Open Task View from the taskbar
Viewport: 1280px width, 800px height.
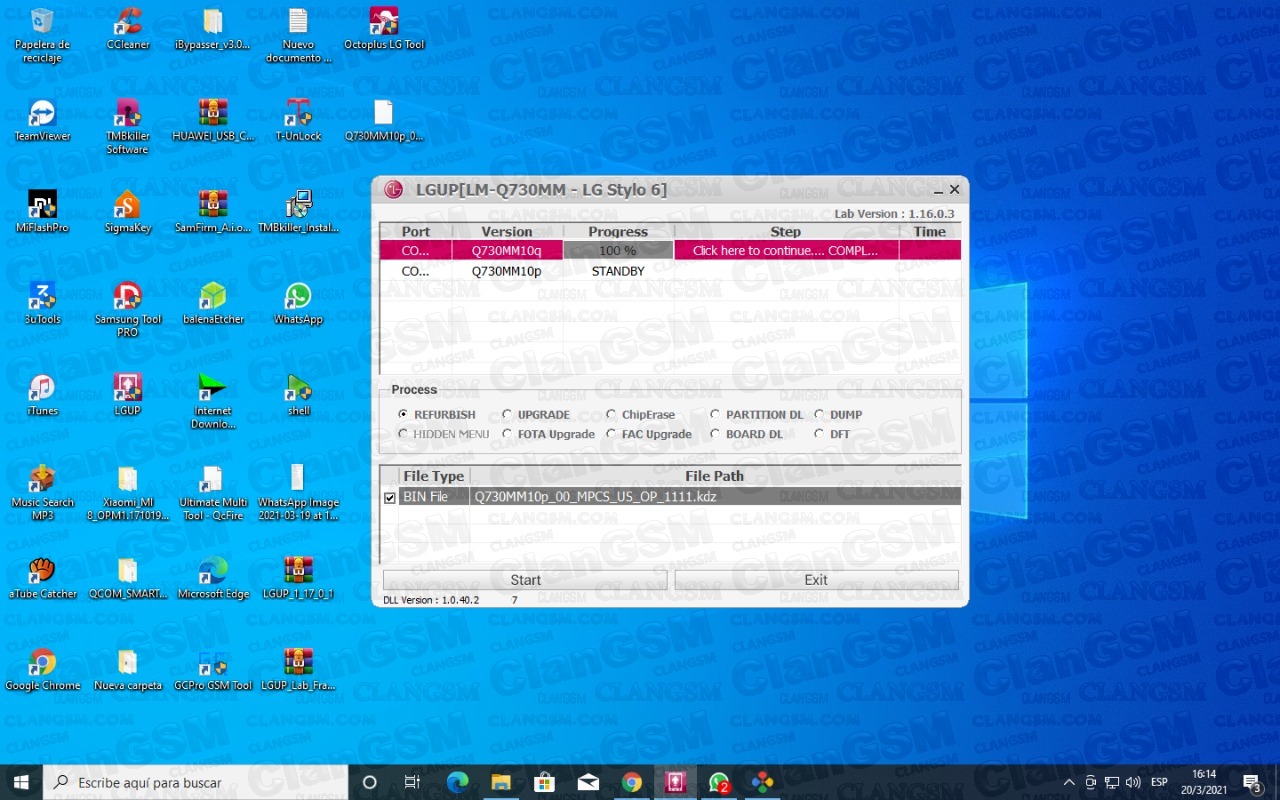[412, 782]
